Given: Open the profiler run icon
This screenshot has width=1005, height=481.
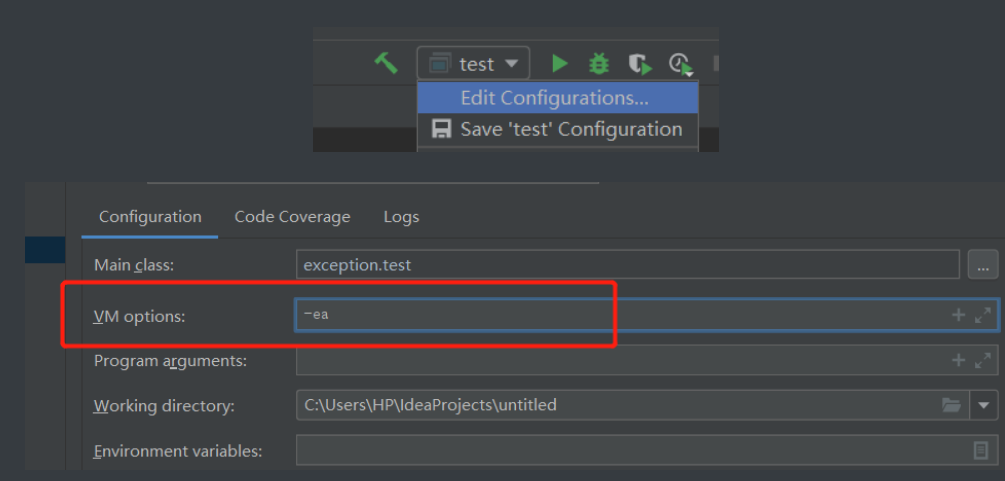Looking at the screenshot, I should click(681, 65).
